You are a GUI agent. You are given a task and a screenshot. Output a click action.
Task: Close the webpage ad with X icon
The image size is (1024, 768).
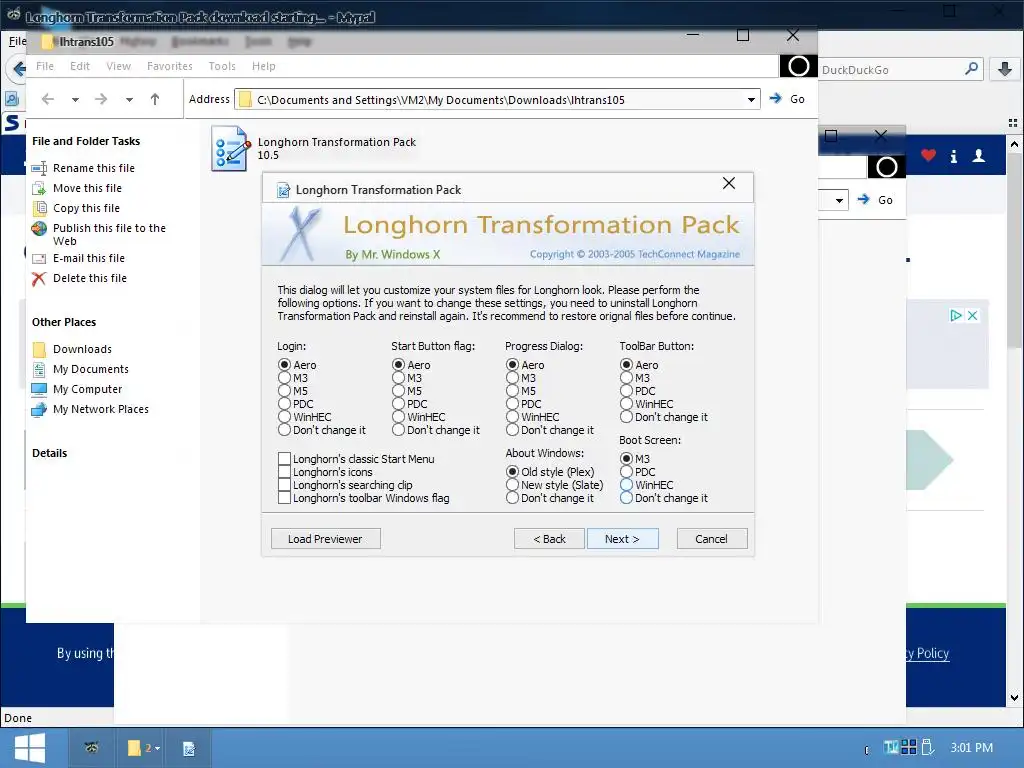[972, 315]
